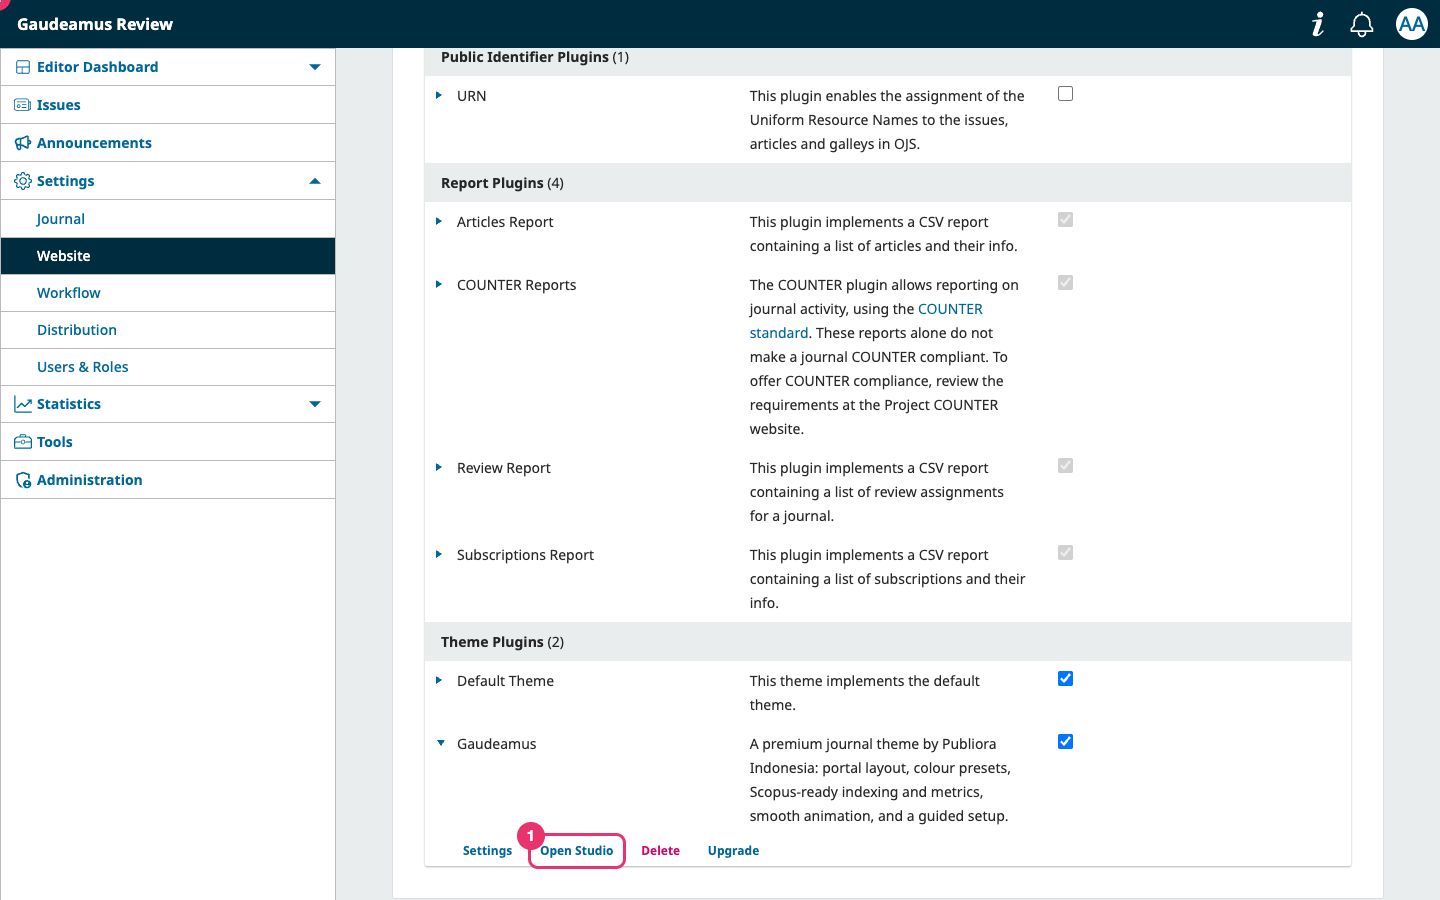Expand the Default Theme row
Viewport: 1440px width, 900px height.
(439, 680)
